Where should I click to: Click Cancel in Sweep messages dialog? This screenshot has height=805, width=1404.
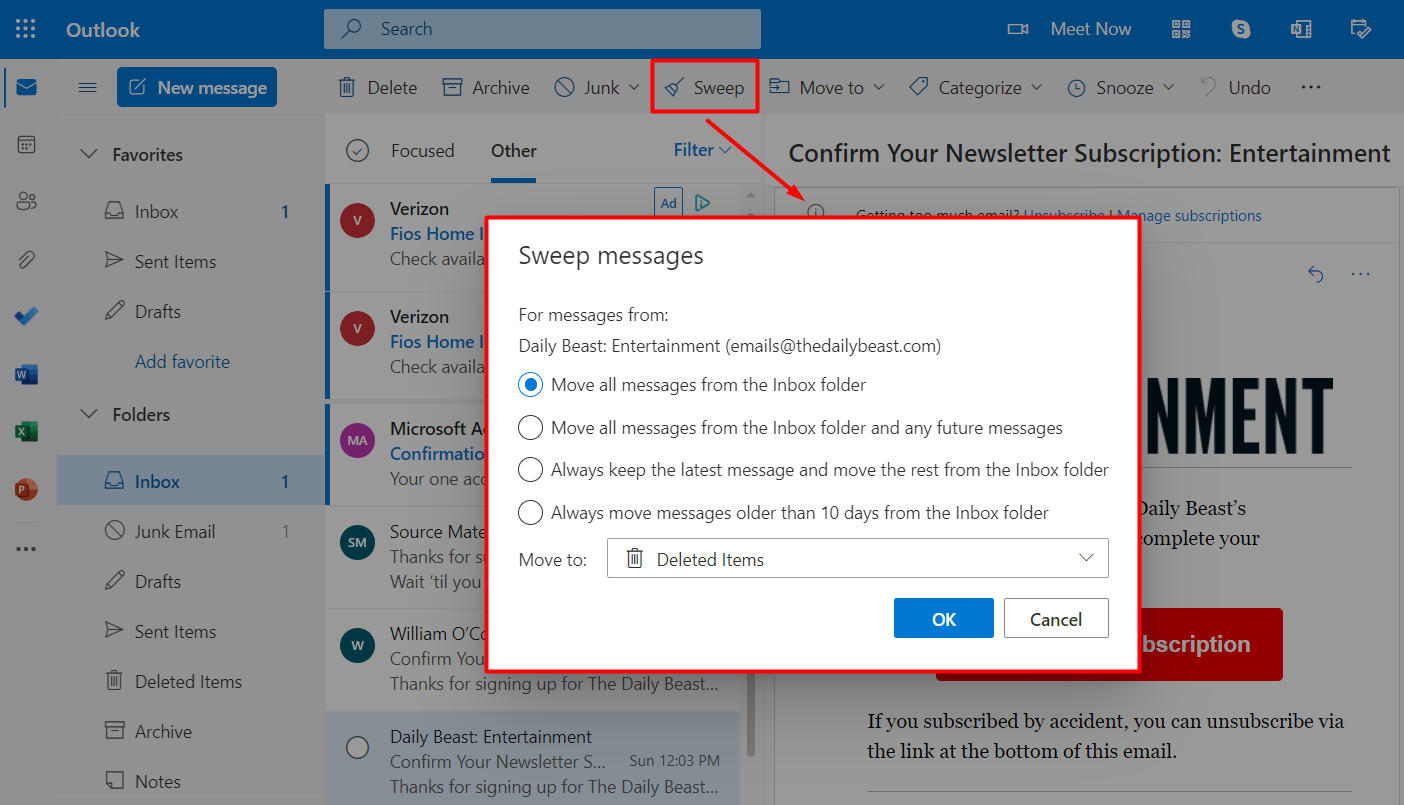pyautogui.click(x=1056, y=619)
